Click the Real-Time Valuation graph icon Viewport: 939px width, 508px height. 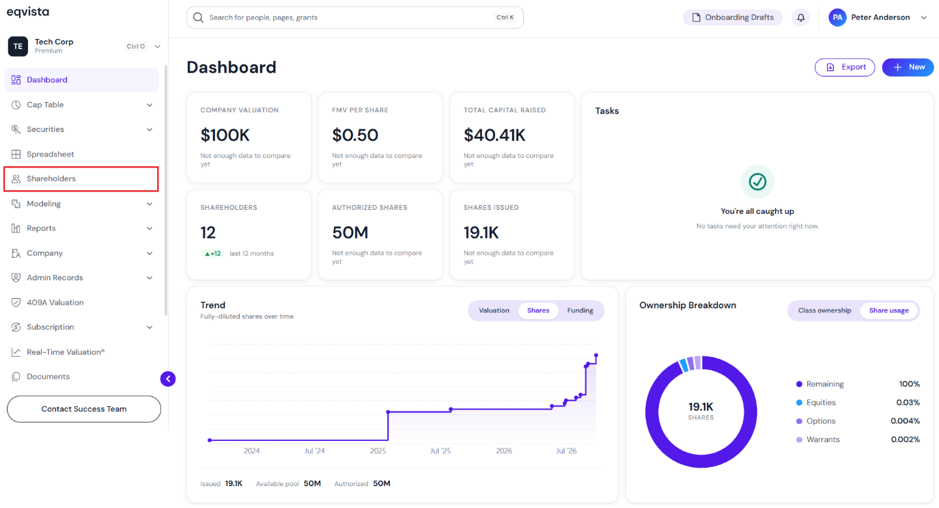(16, 352)
